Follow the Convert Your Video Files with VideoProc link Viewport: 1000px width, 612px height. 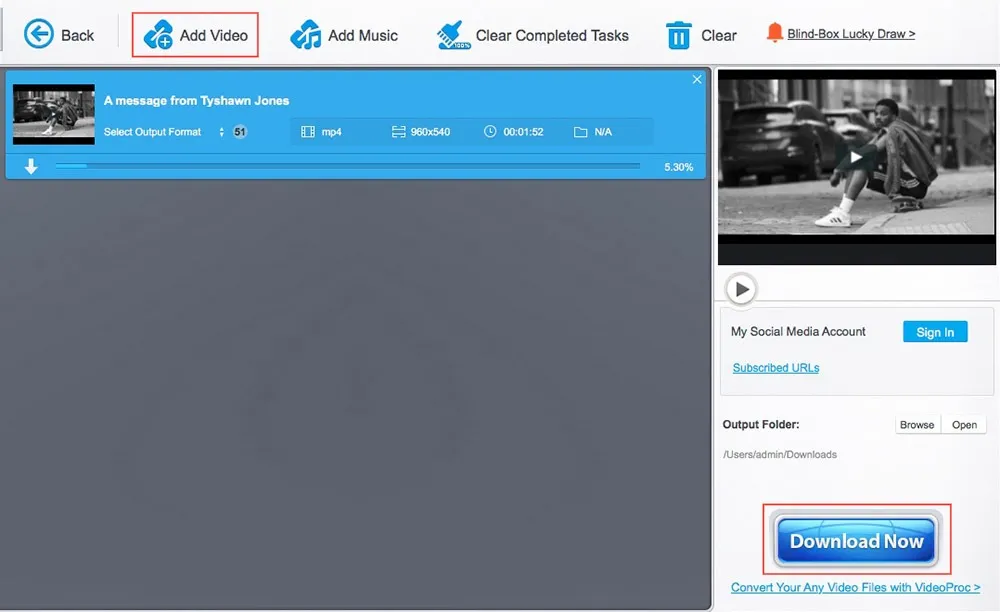854,587
